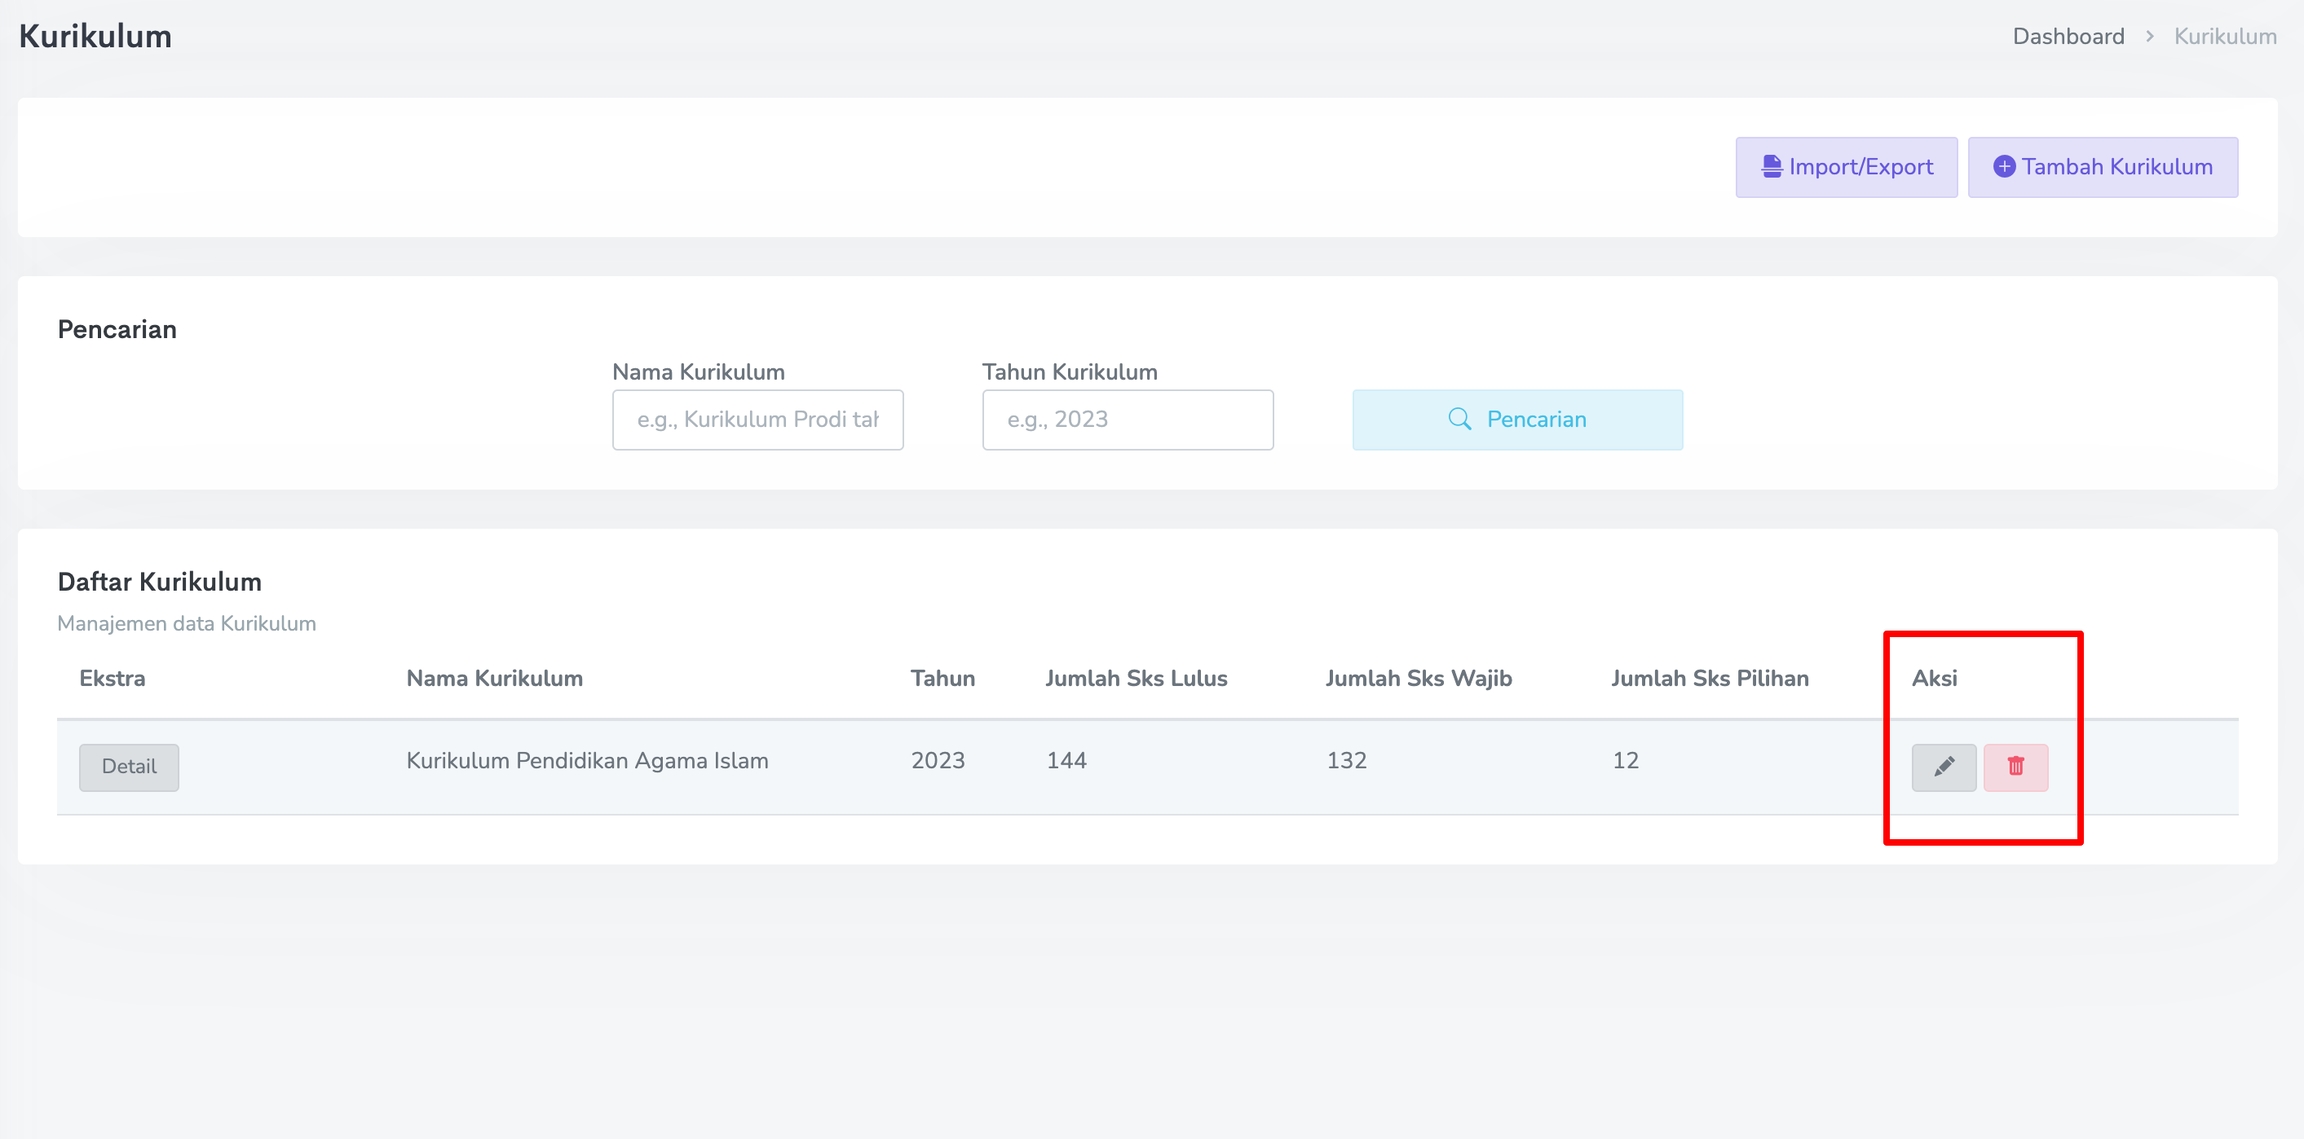
Task: Click the Jumlah Sks Wajib column header
Action: 1418,679
